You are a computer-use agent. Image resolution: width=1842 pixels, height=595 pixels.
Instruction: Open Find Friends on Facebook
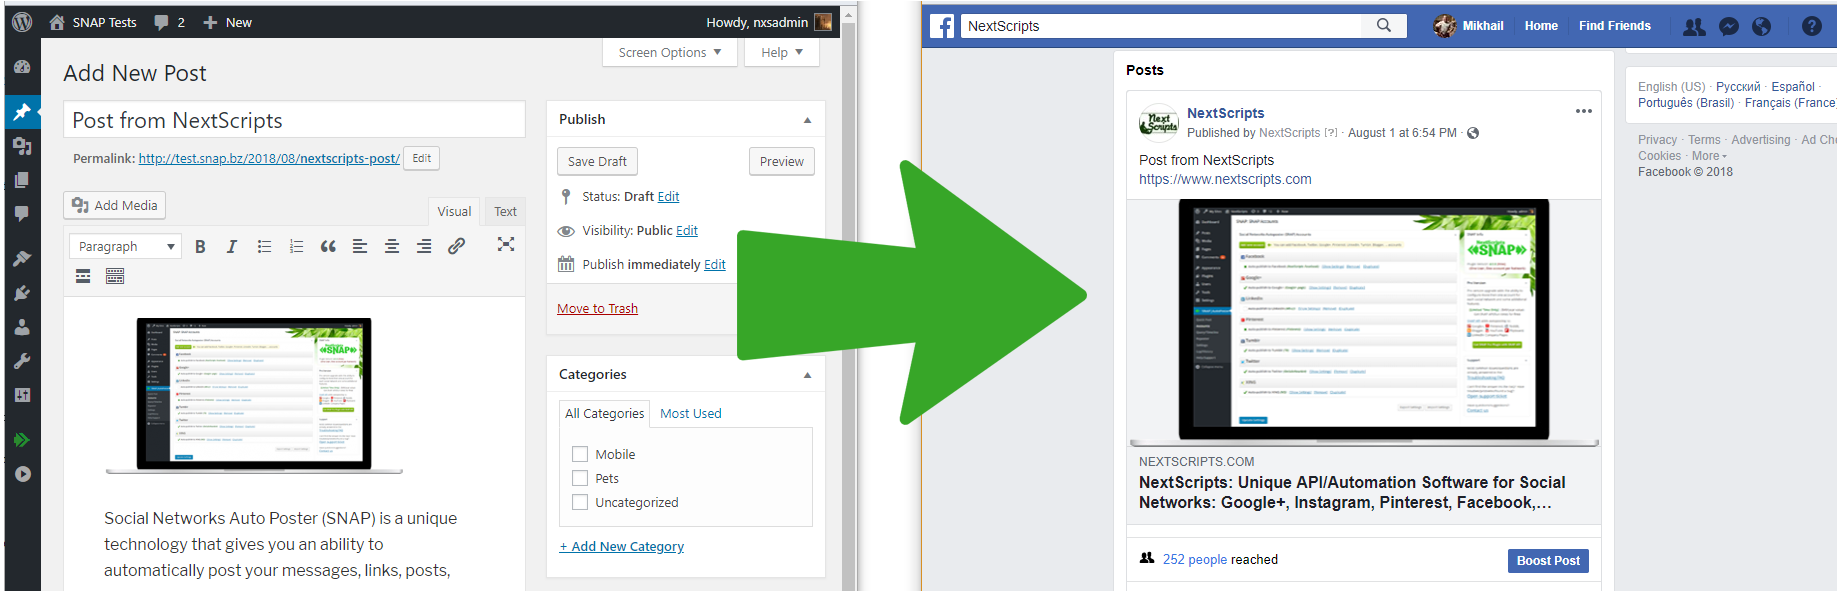(1615, 26)
